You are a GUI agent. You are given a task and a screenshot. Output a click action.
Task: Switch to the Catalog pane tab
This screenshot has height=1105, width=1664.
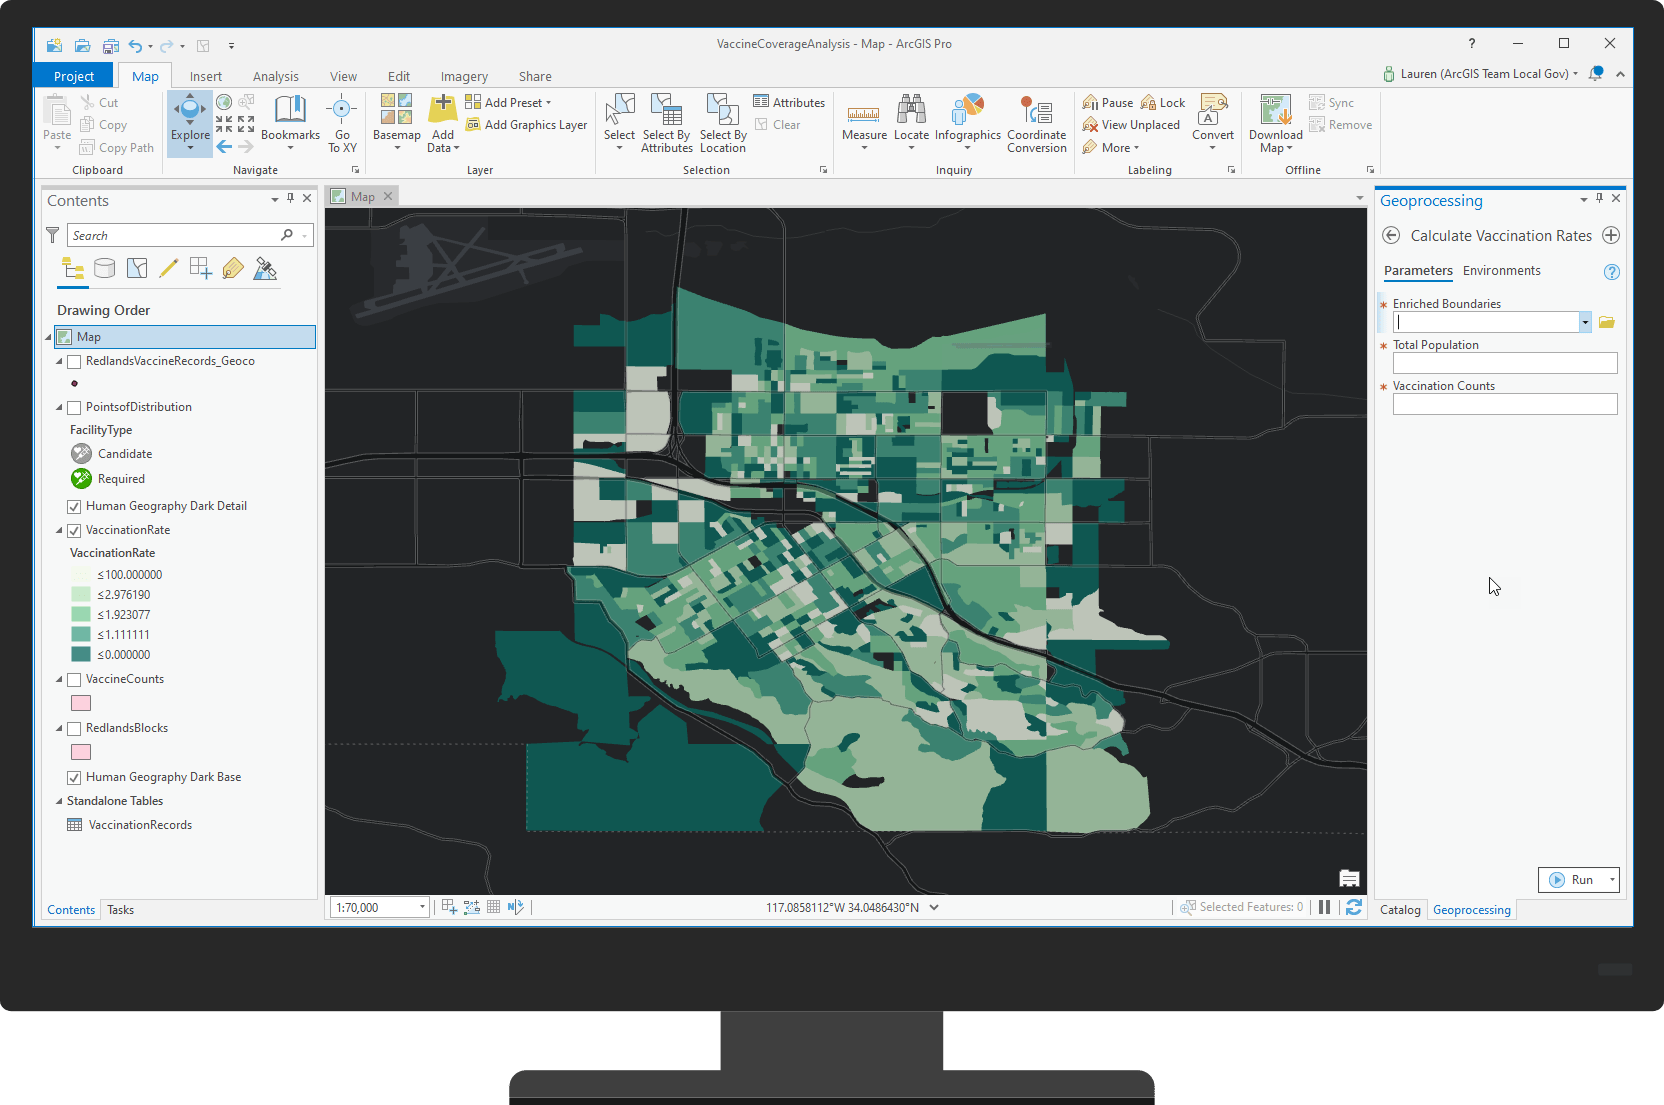pos(1400,909)
